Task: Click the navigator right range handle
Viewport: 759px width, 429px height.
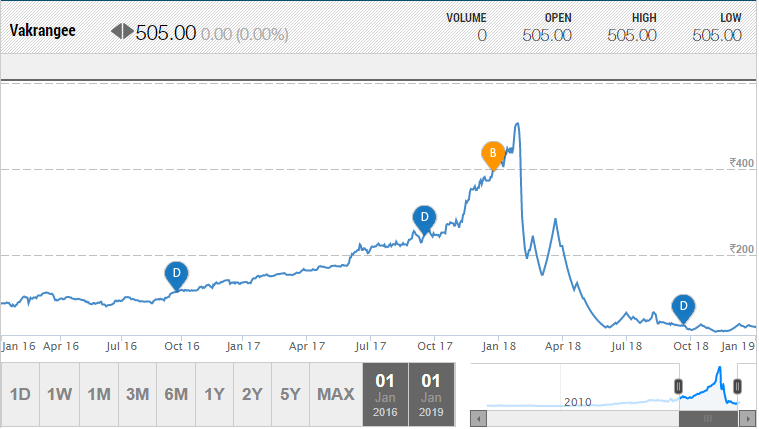Action: point(737,386)
